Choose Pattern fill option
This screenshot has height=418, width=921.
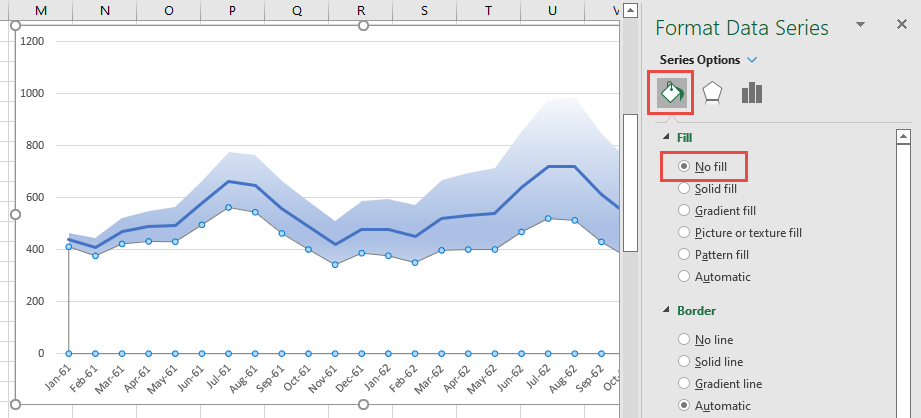coord(714,255)
